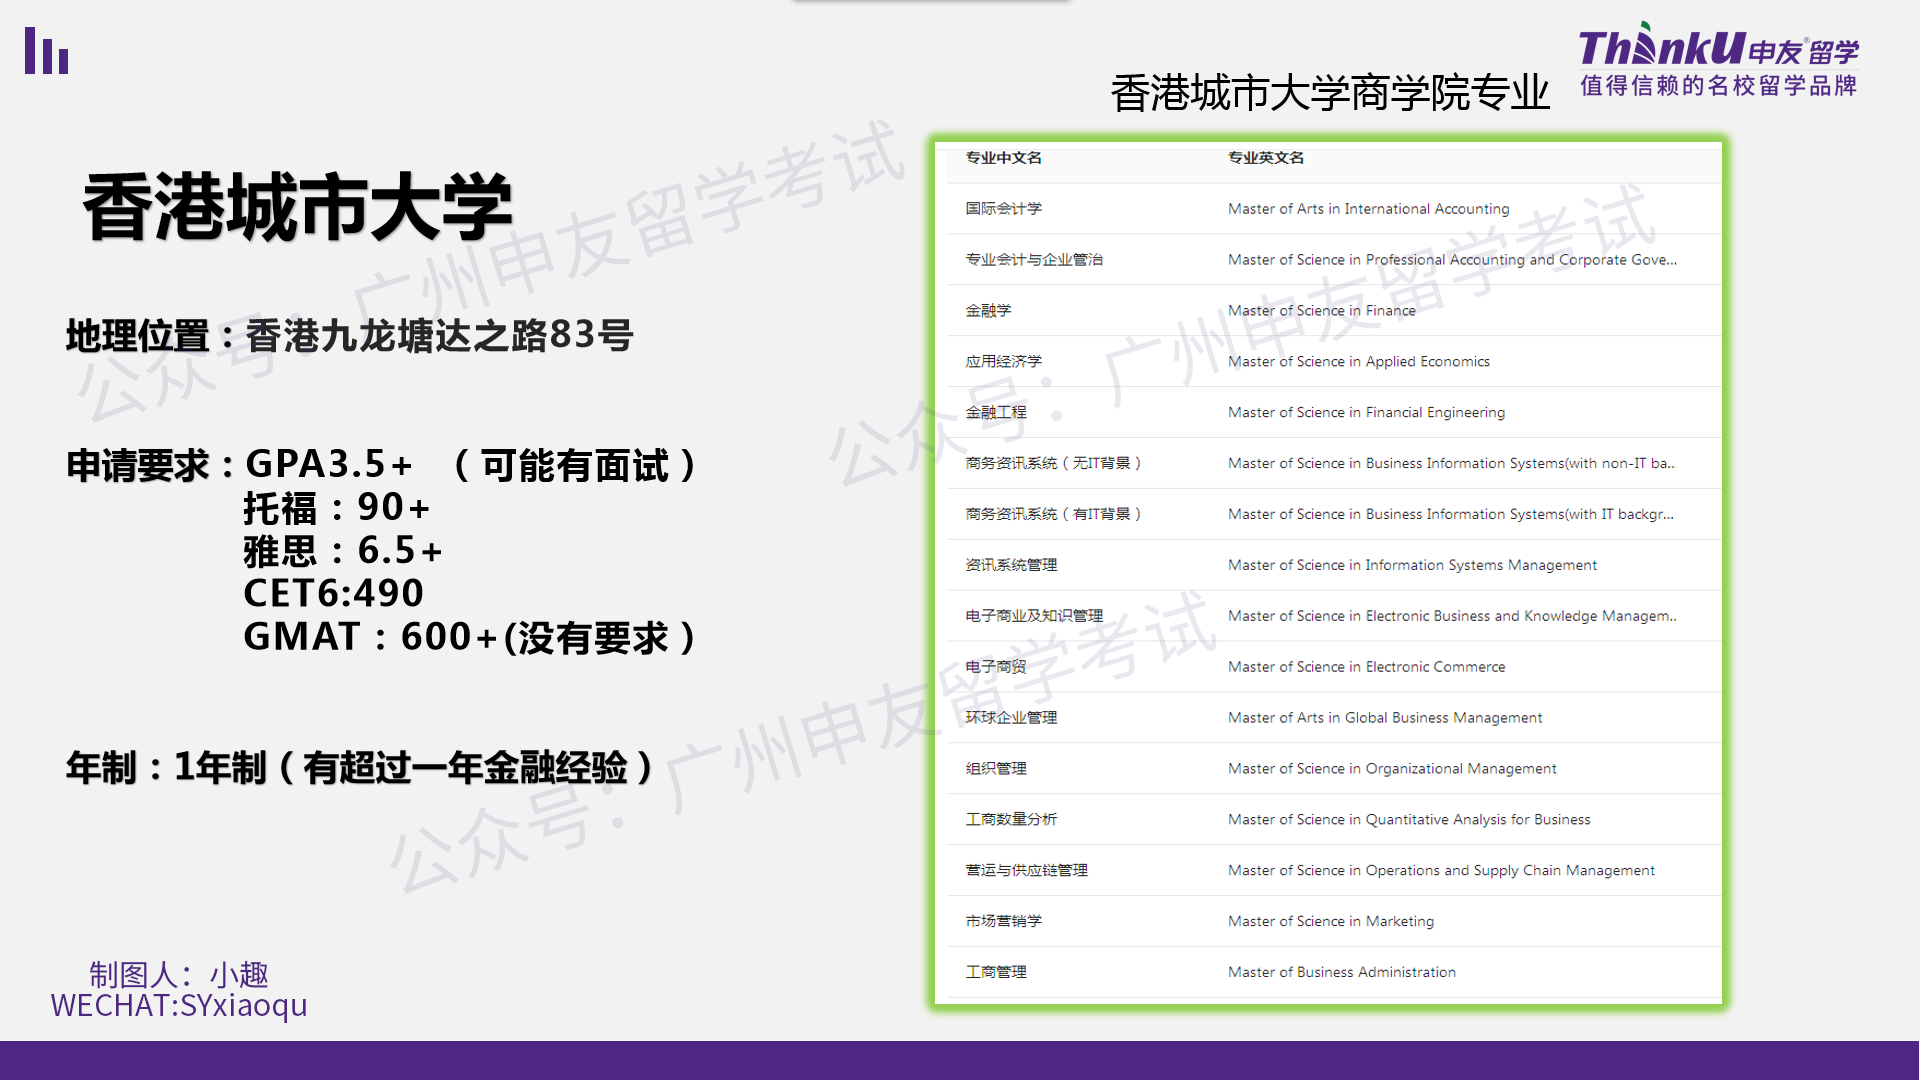Select the 专业会计与企业管治 cell
Image resolution: width=1920 pixels, height=1080 pixels.
[1034, 260]
